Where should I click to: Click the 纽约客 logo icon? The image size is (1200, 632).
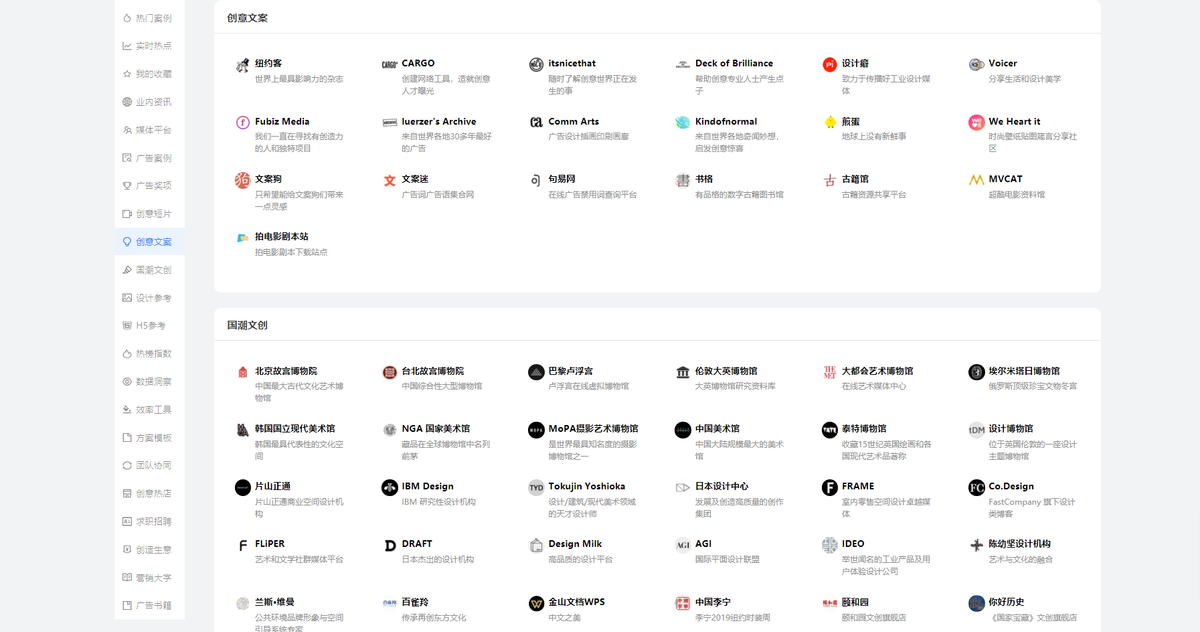[243, 64]
